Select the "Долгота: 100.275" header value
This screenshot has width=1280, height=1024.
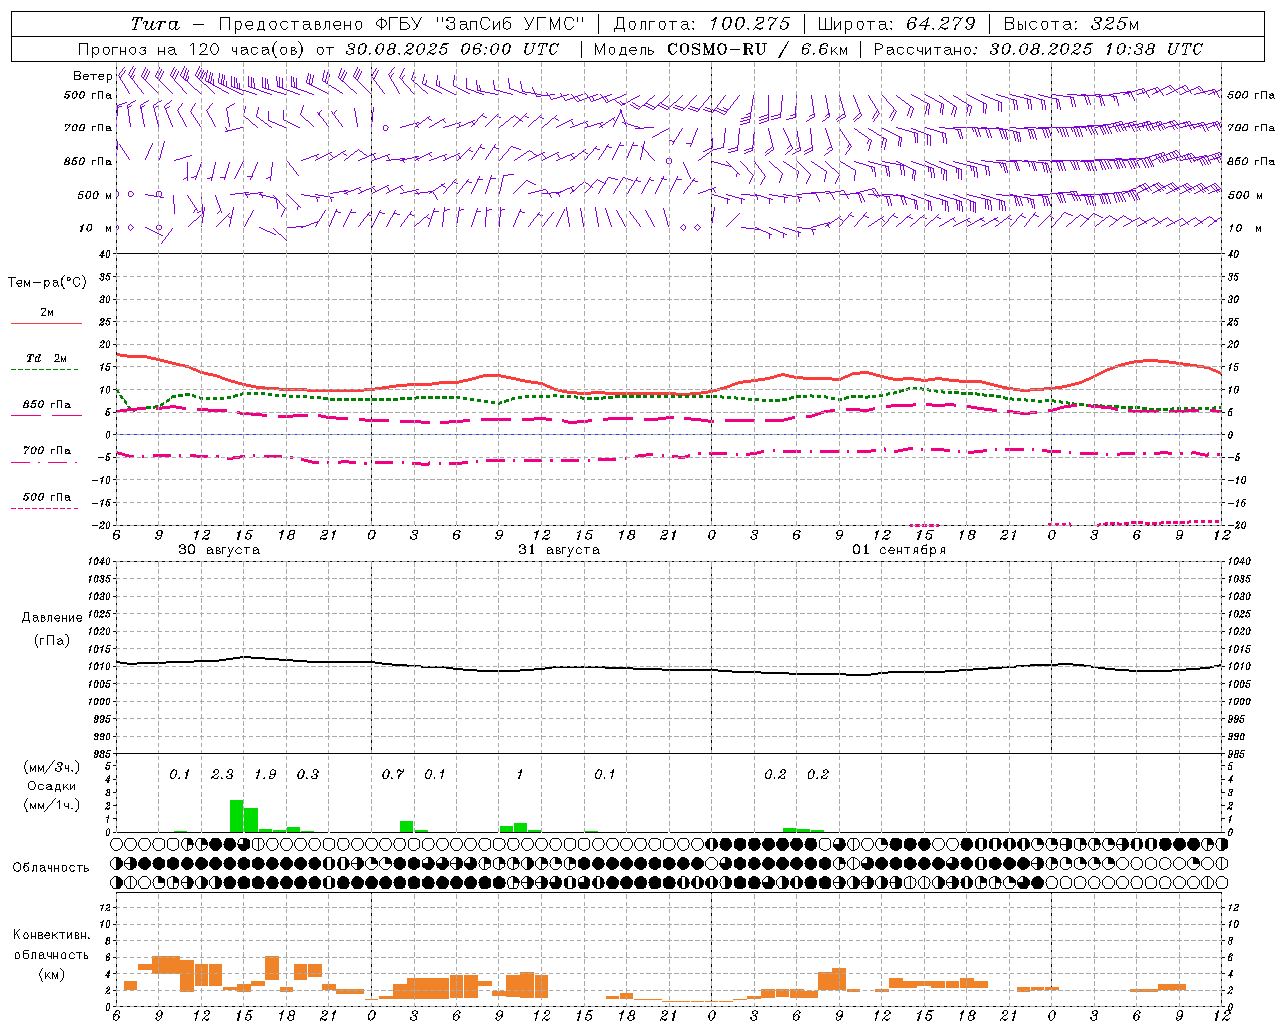click(701, 24)
